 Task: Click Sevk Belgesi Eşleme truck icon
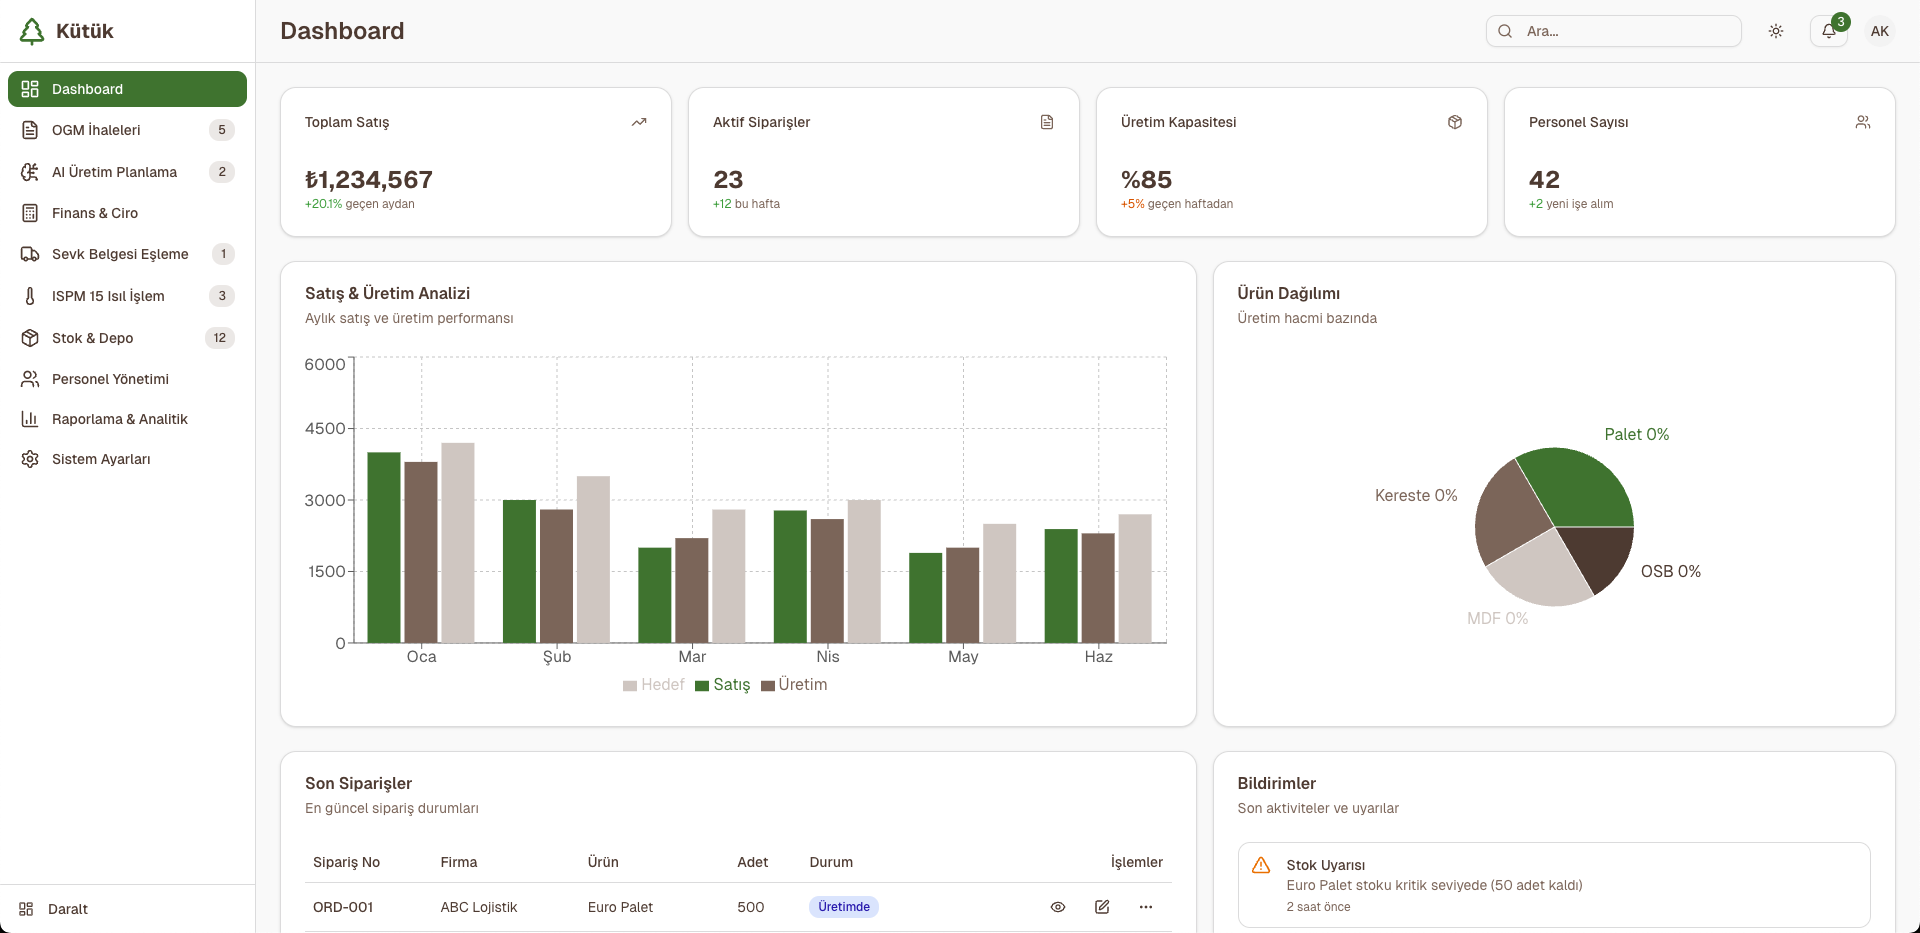[30, 254]
